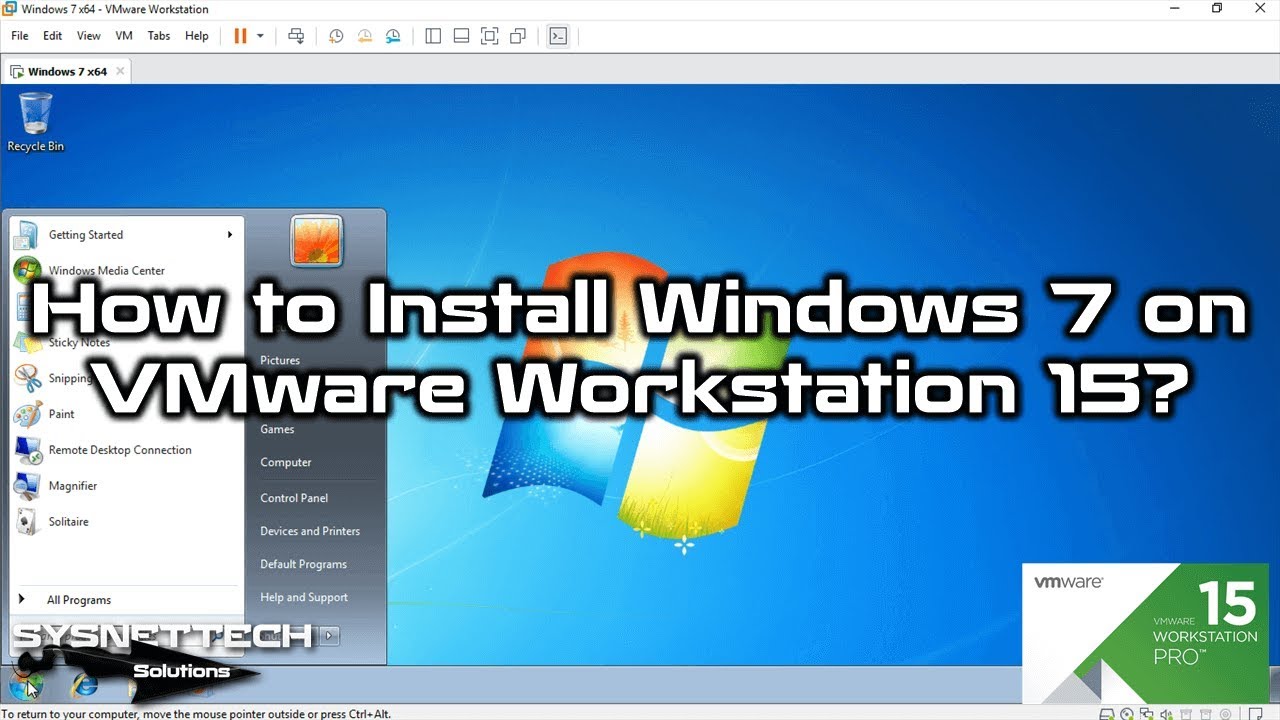Open the View menu
The image size is (1280, 720).
click(x=89, y=36)
